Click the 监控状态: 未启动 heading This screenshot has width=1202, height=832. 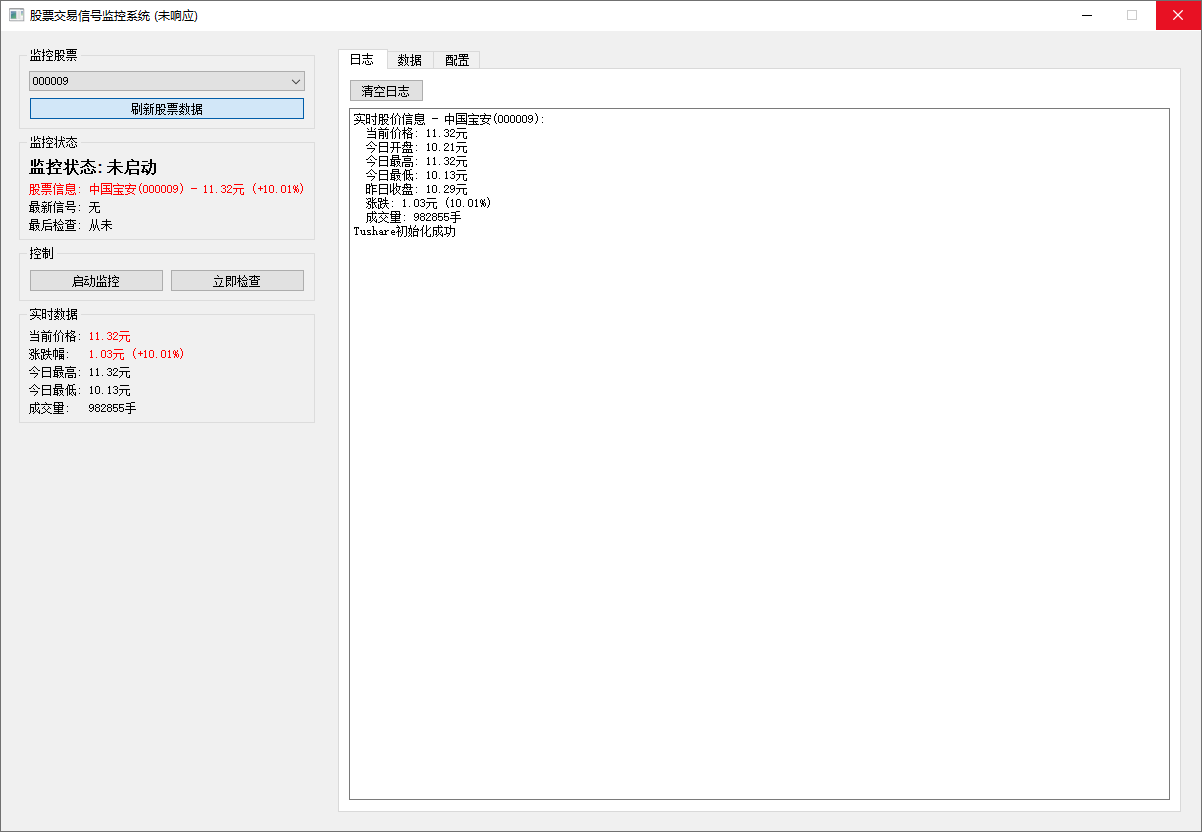click(x=93, y=167)
